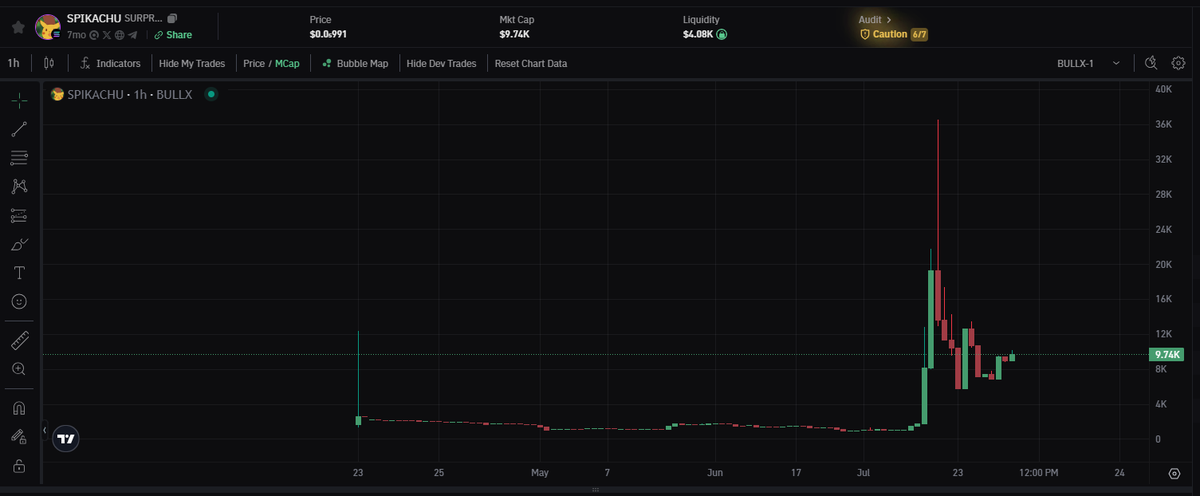Select the trend line drawing tool
Viewport: 1200px width, 496px height.
[19, 129]
